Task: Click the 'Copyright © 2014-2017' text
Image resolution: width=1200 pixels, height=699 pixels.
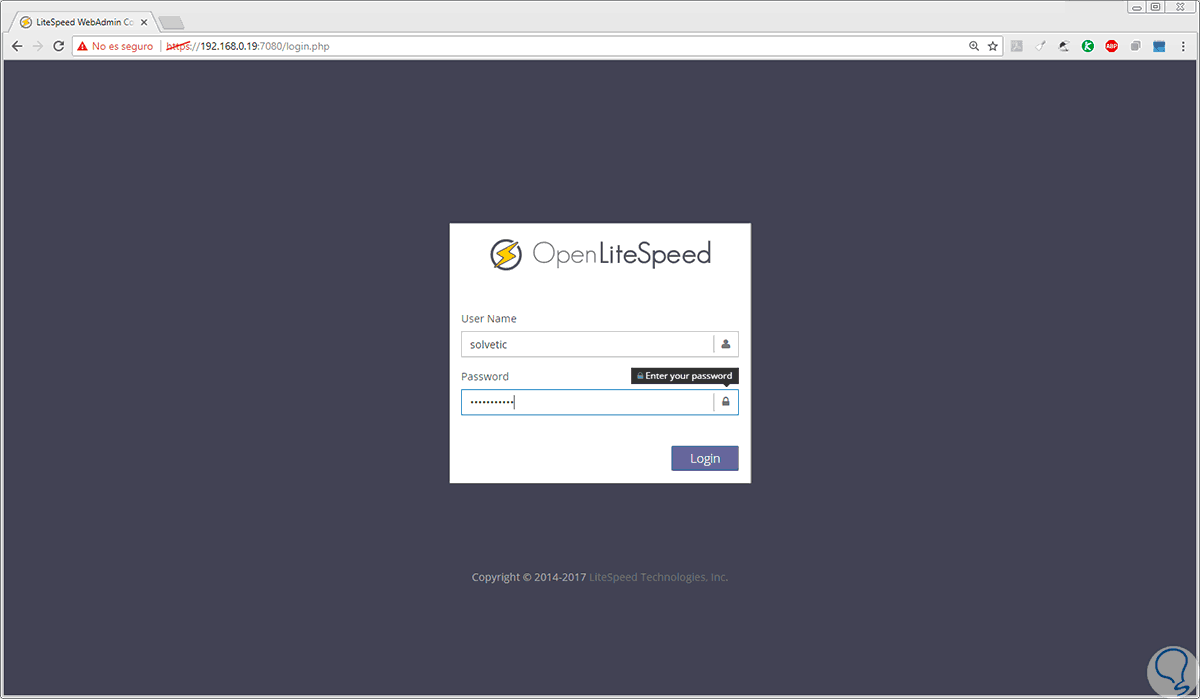Action: coord(529,577)
